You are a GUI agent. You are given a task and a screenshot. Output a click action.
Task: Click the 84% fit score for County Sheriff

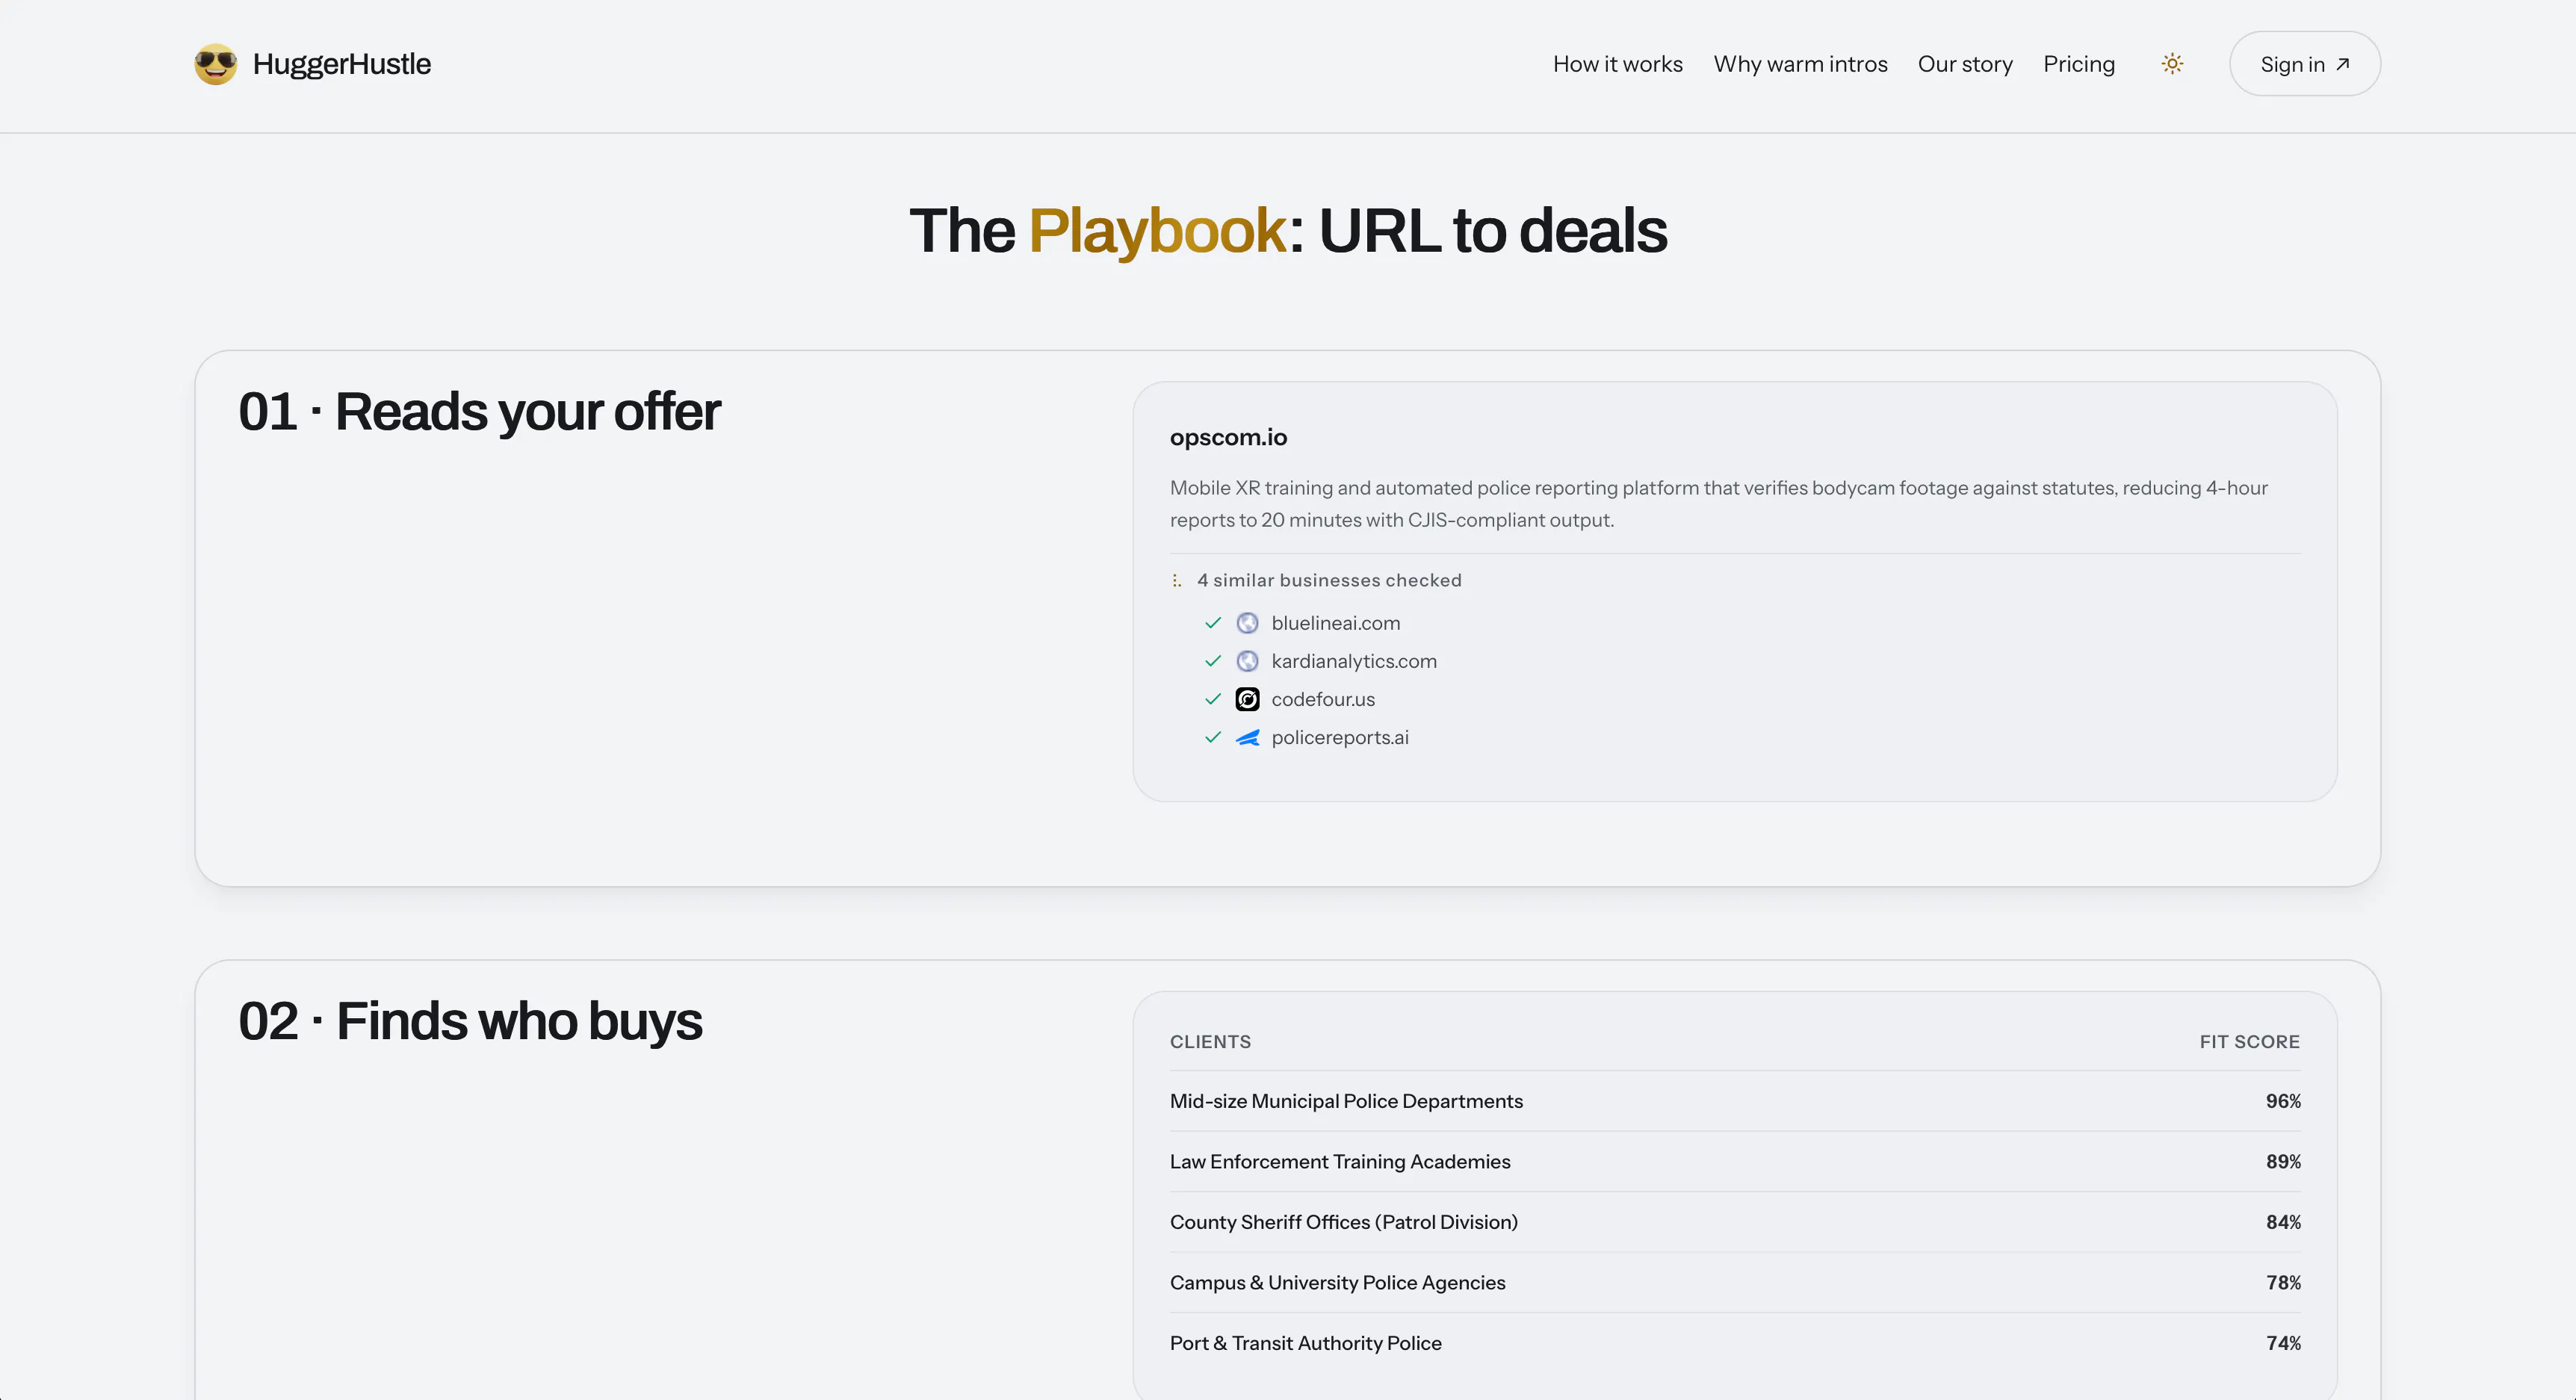click(2283, 1222)
